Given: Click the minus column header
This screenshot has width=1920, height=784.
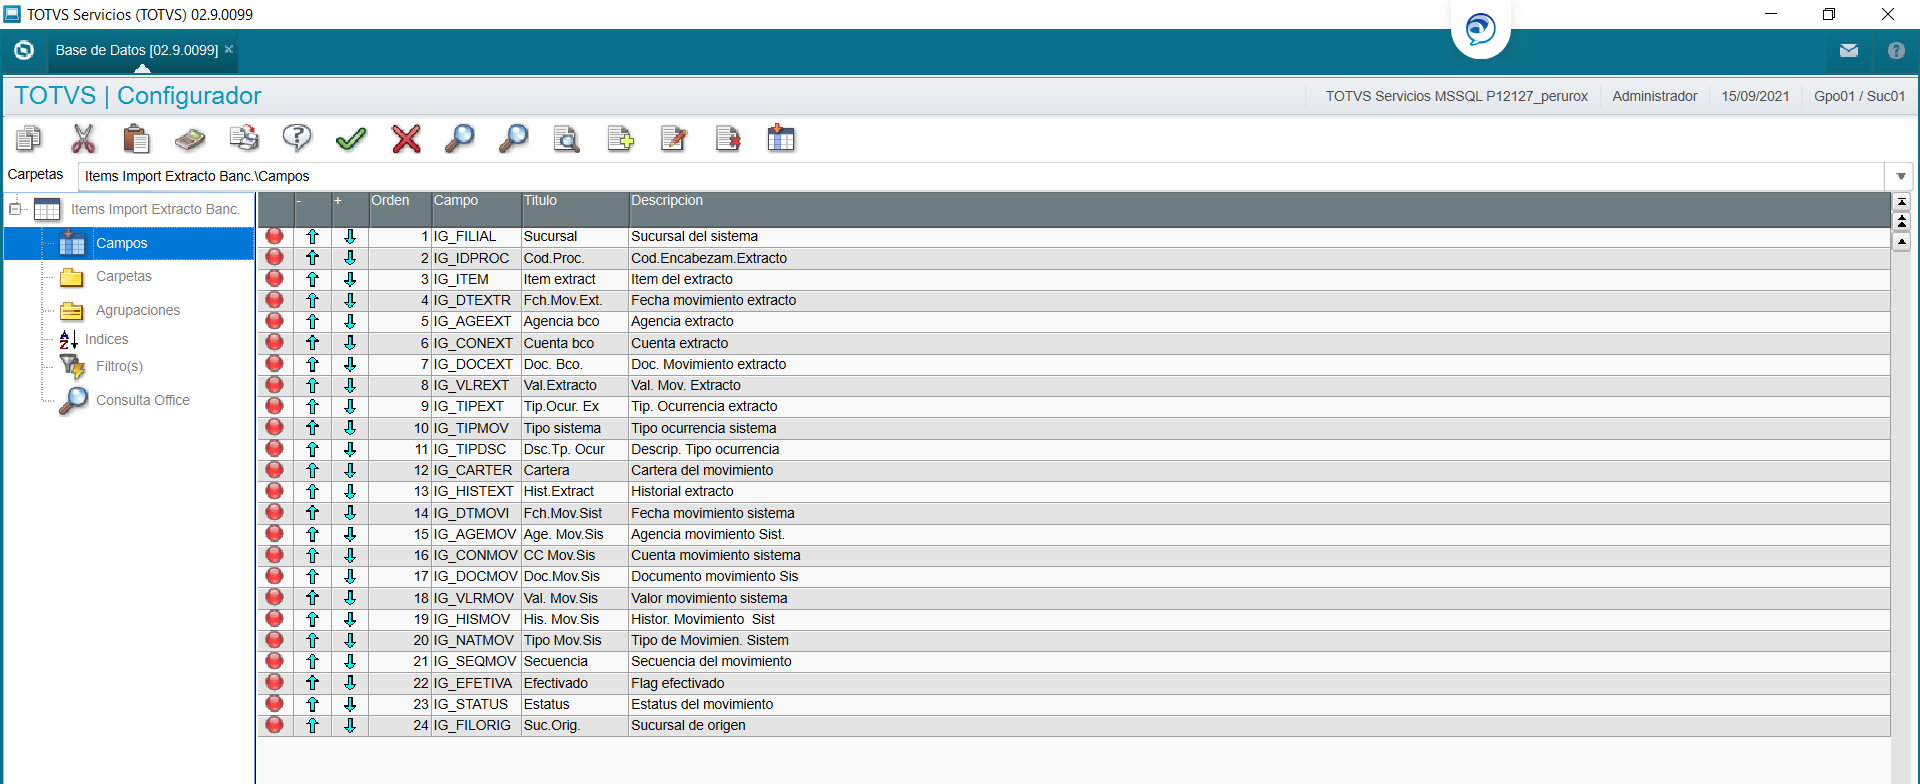Looking at the screenshot, I should point(312,209).
